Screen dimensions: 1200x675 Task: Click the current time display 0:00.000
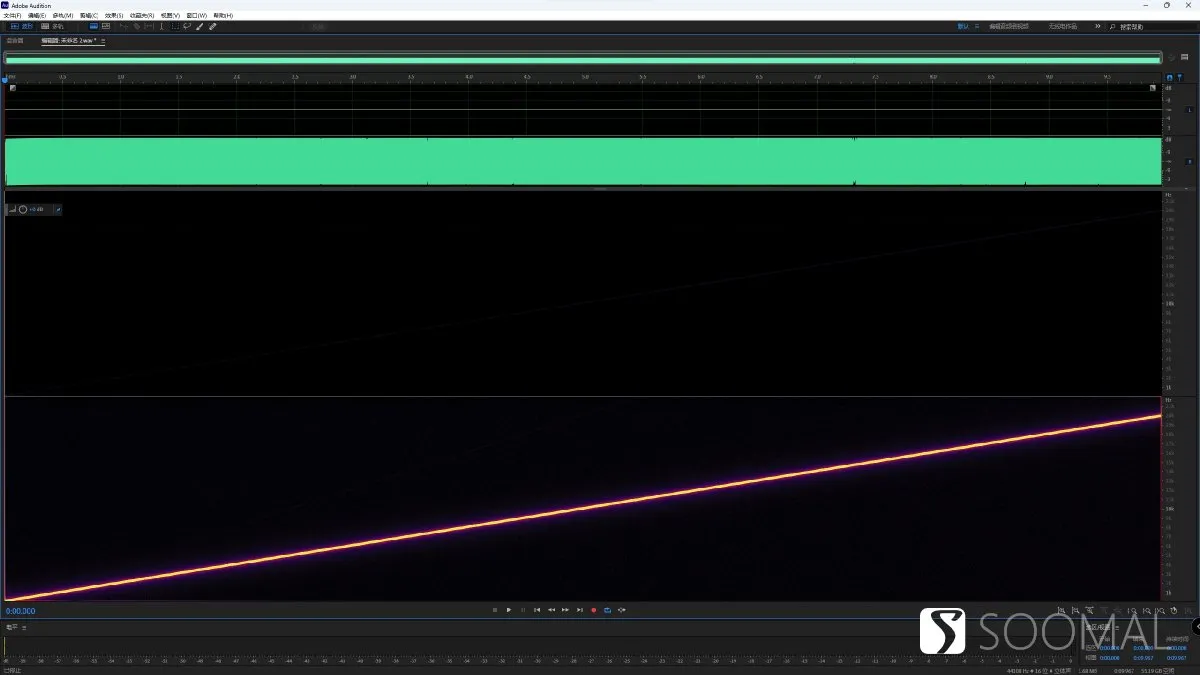(21, 611)
